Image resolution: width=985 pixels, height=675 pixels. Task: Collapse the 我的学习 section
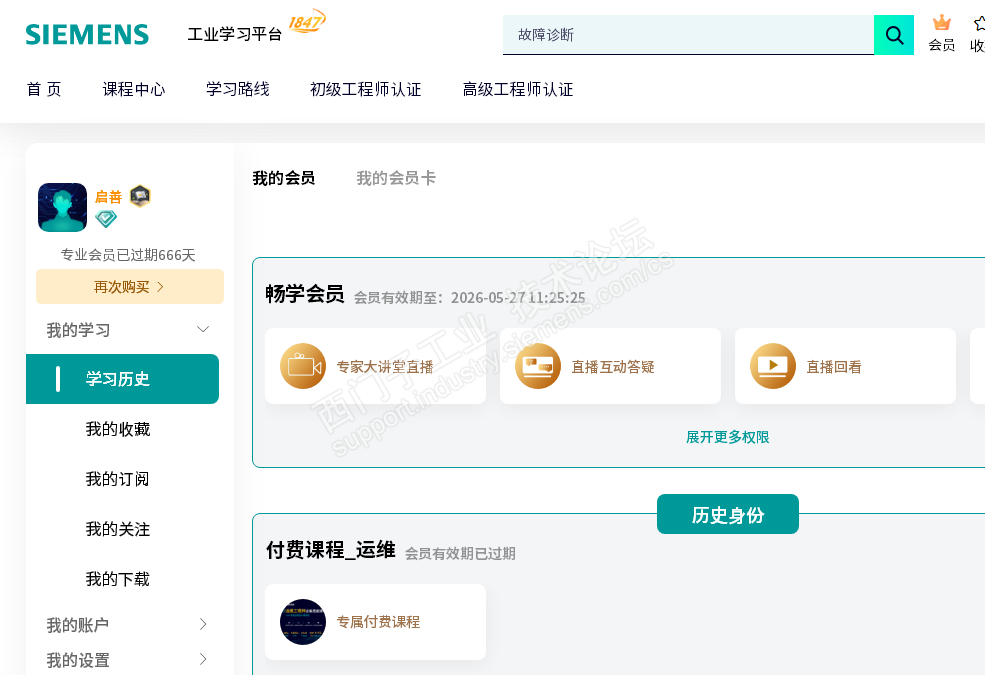[203, 329]
